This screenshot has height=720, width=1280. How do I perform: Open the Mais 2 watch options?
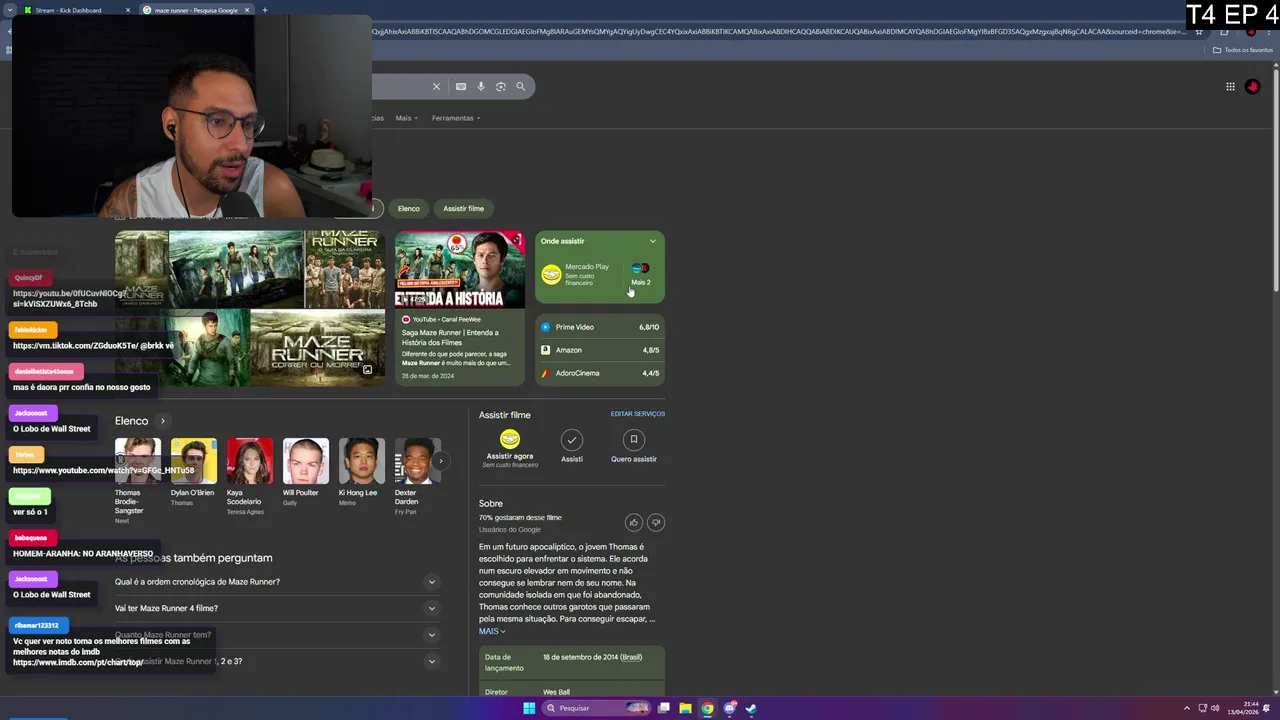point(641,274)
